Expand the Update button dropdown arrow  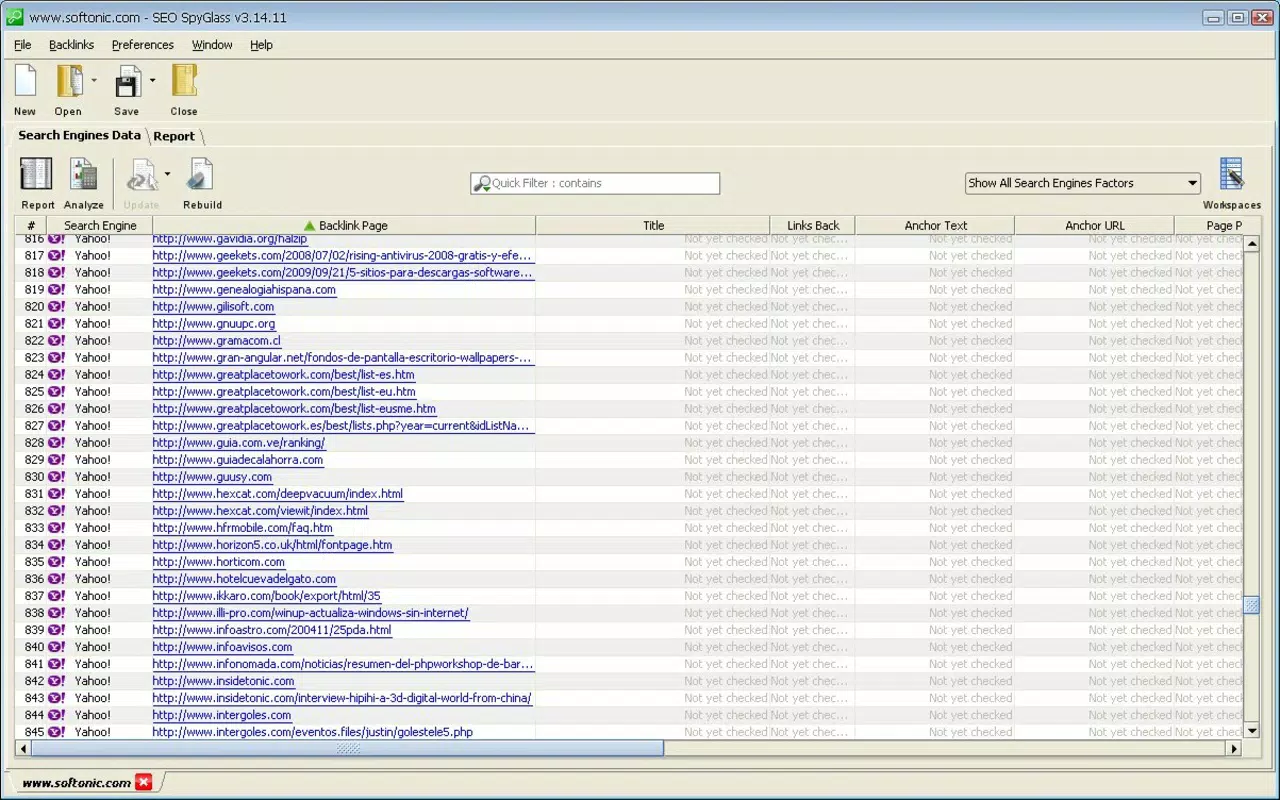[x=167, y=174]
